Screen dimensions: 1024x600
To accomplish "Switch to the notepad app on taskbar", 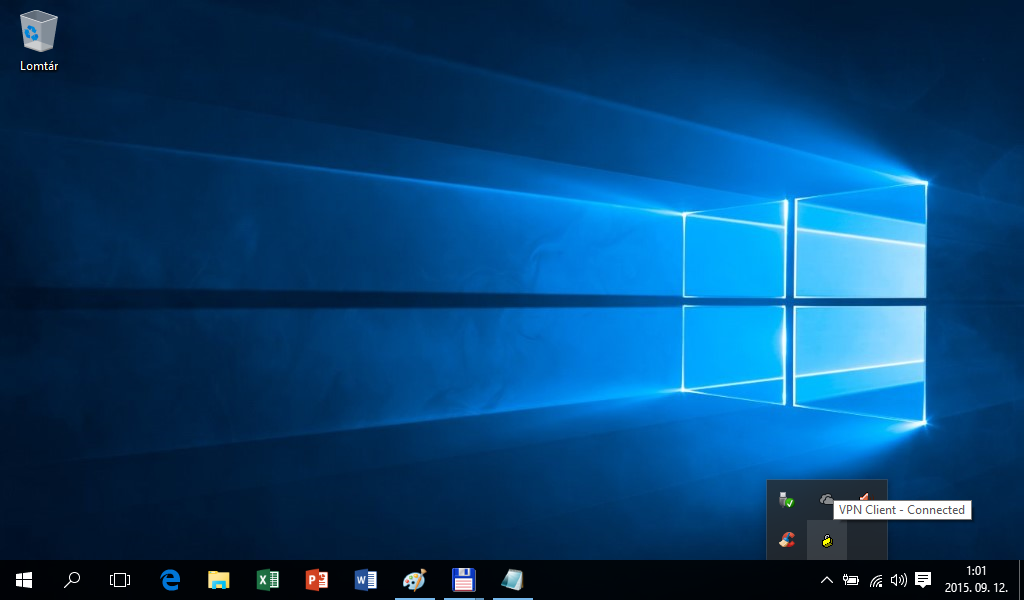I will pyautogui.click(x=512, y=580).
